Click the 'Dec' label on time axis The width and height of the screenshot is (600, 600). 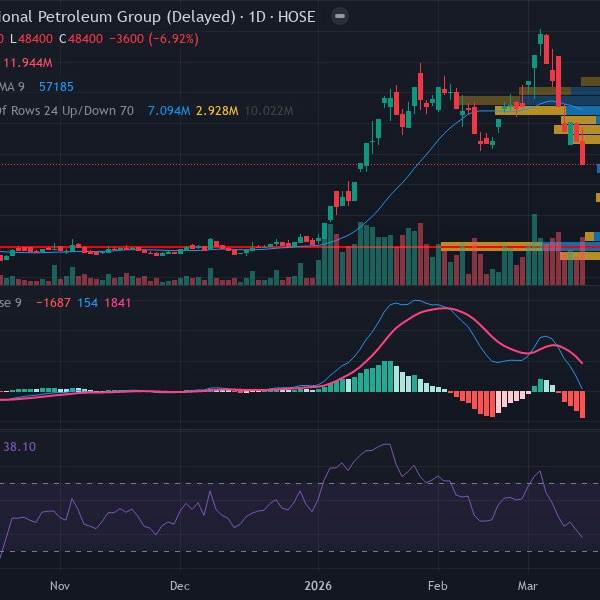click(180, 586)
